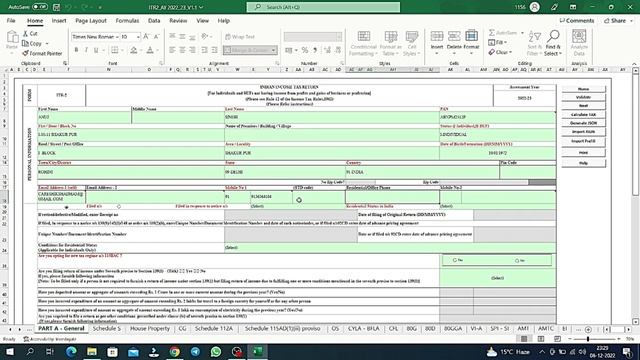This screenshot has width=640, height=360.
Task: Open the Schedule S sheet tab
Action: (107, 329)
